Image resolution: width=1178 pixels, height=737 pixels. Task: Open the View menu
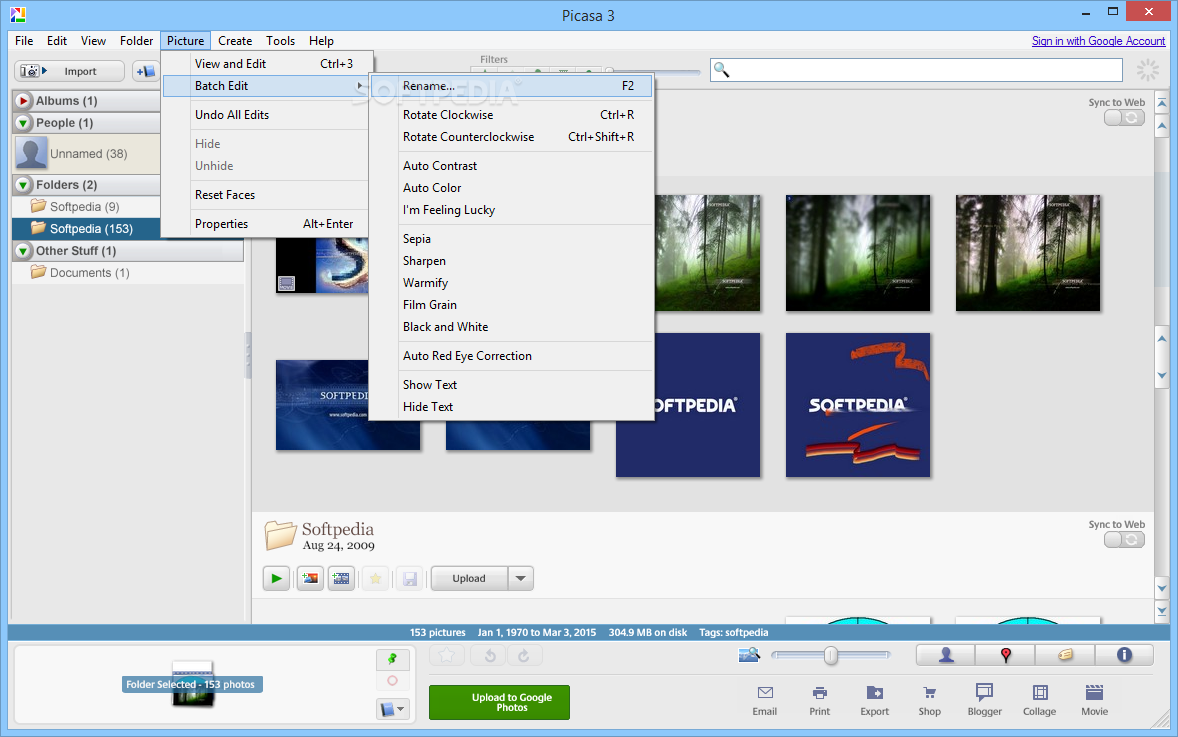(x=93, y=41)
